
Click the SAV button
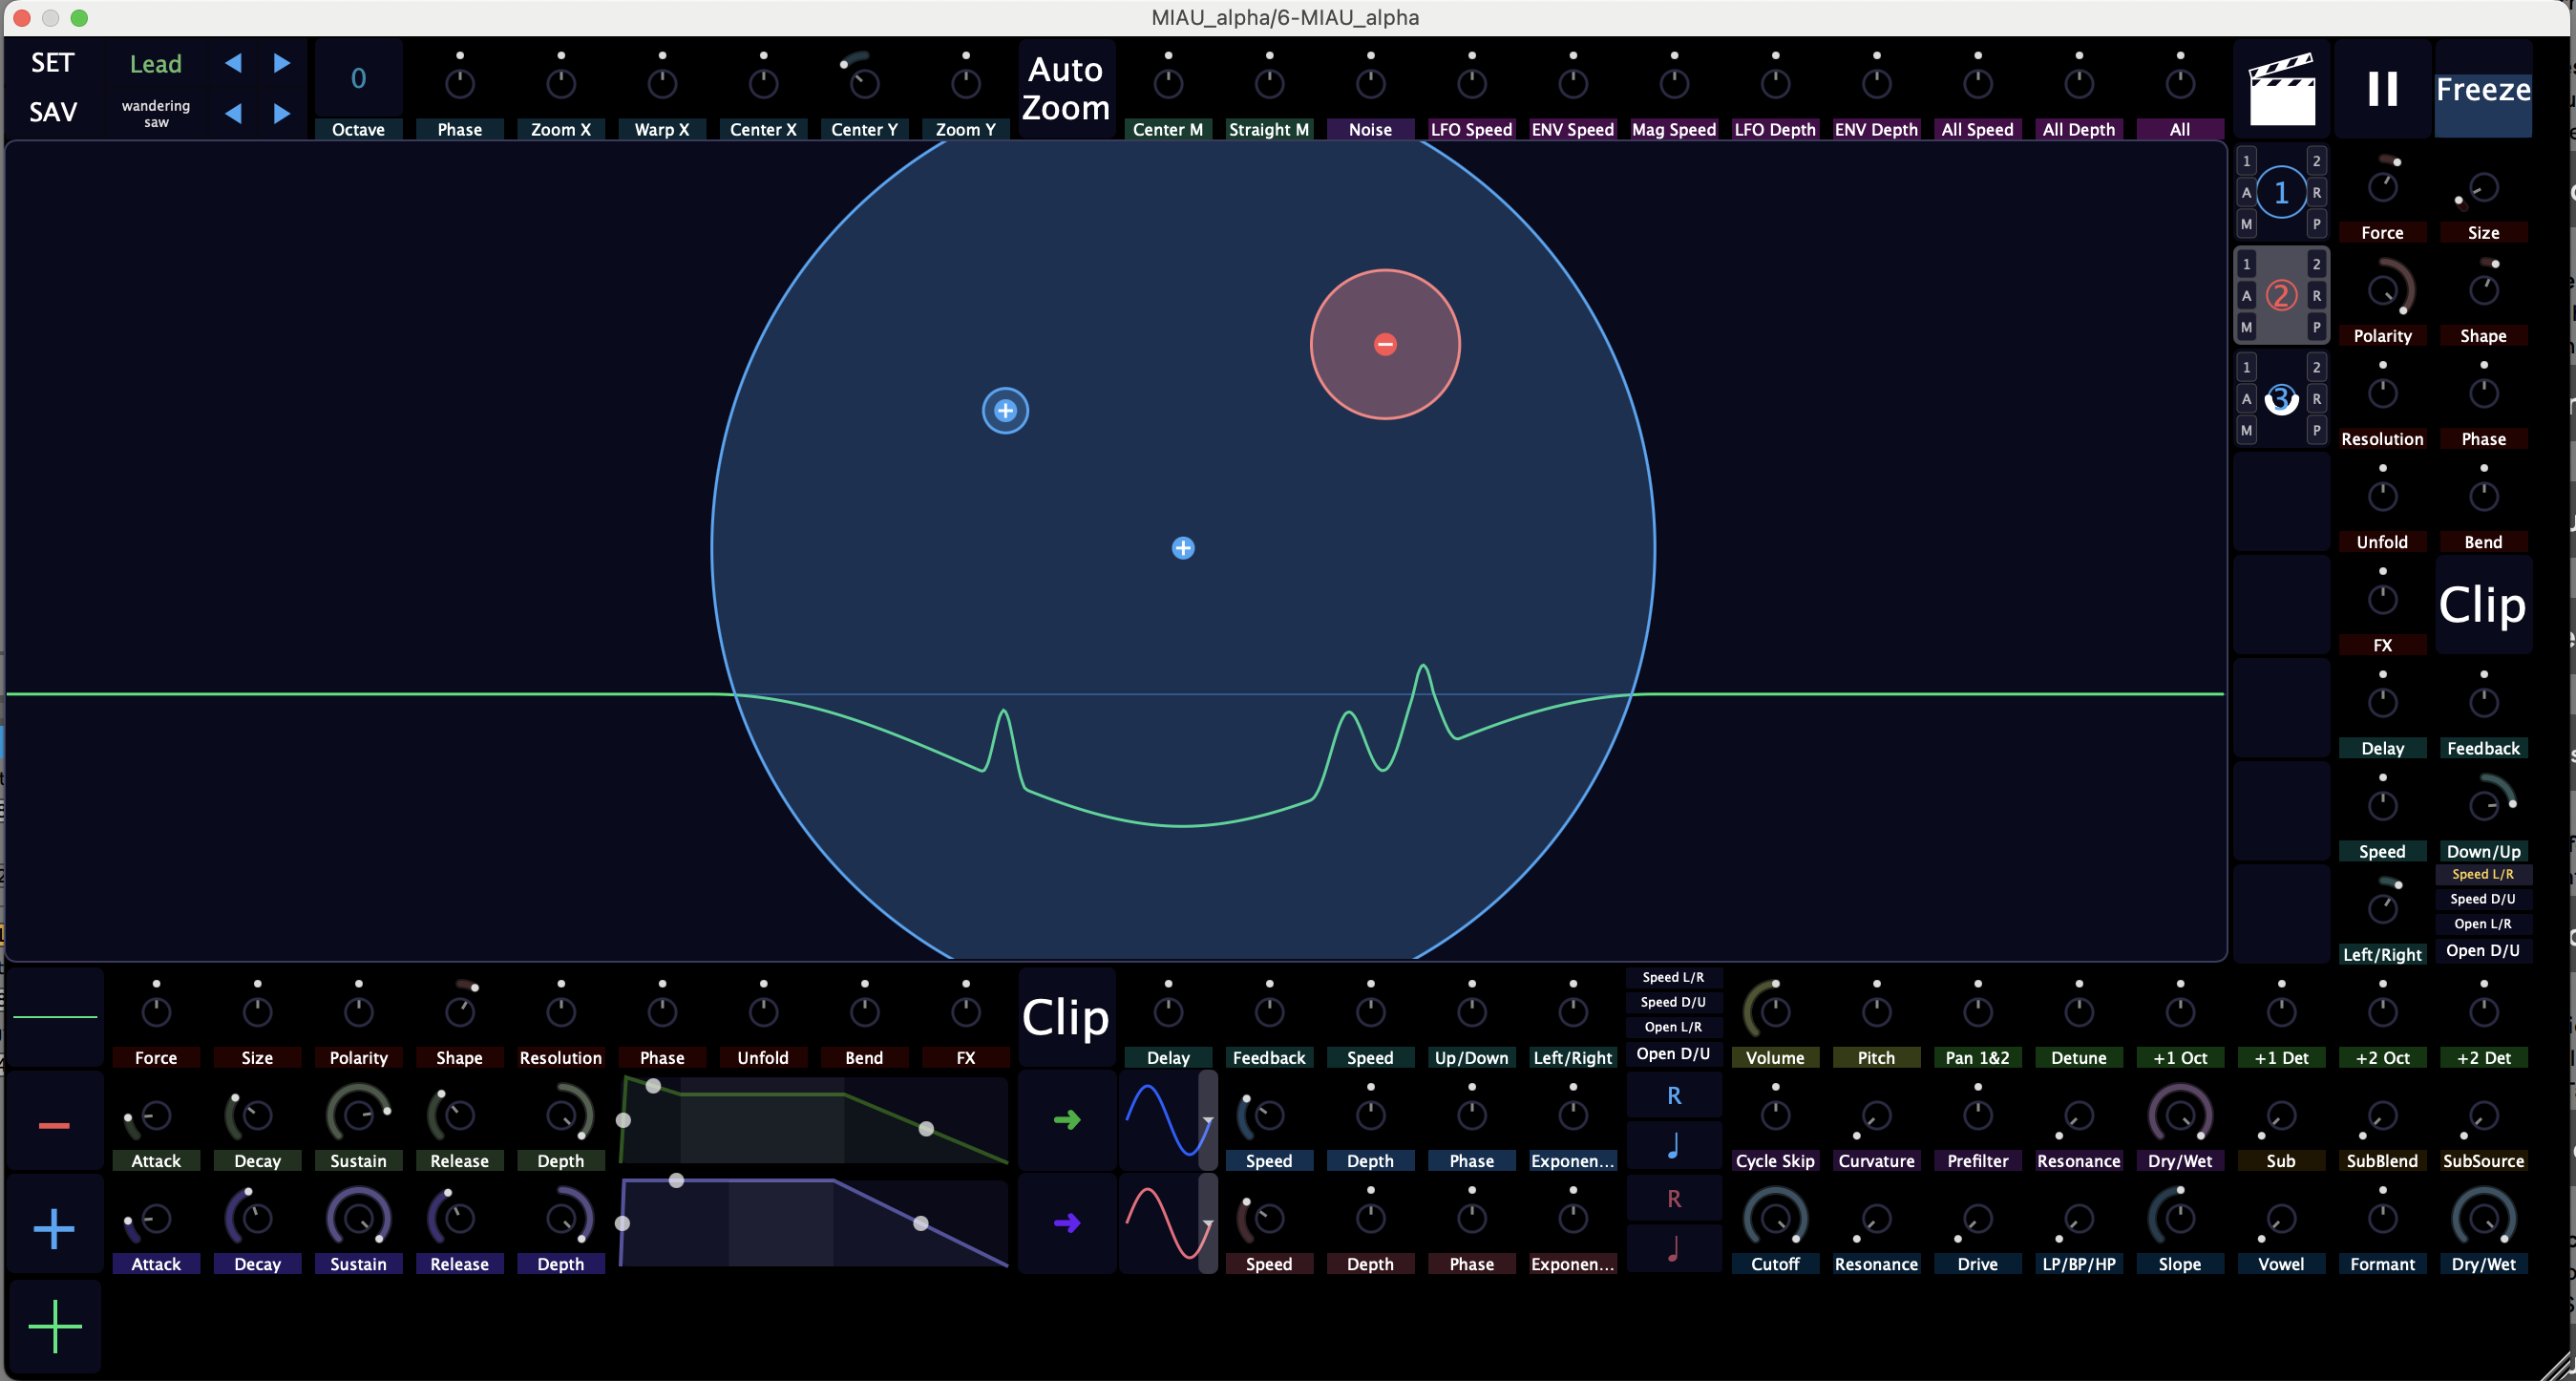coord(53,112)
